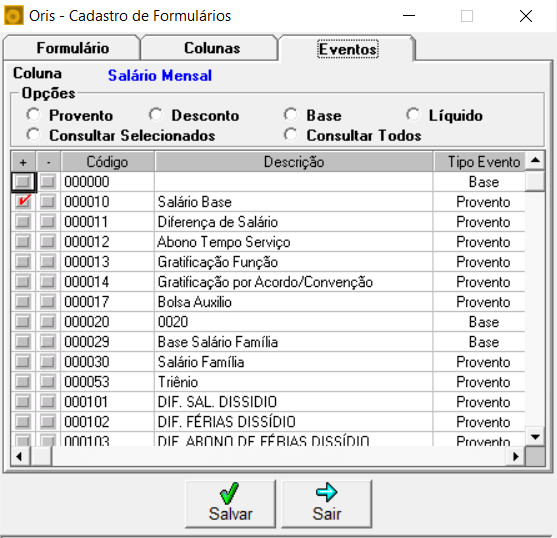The width and height of the screenshot is (557, 538).
Task: Select the Diferença de Salário cell
Action: [294, 222]
